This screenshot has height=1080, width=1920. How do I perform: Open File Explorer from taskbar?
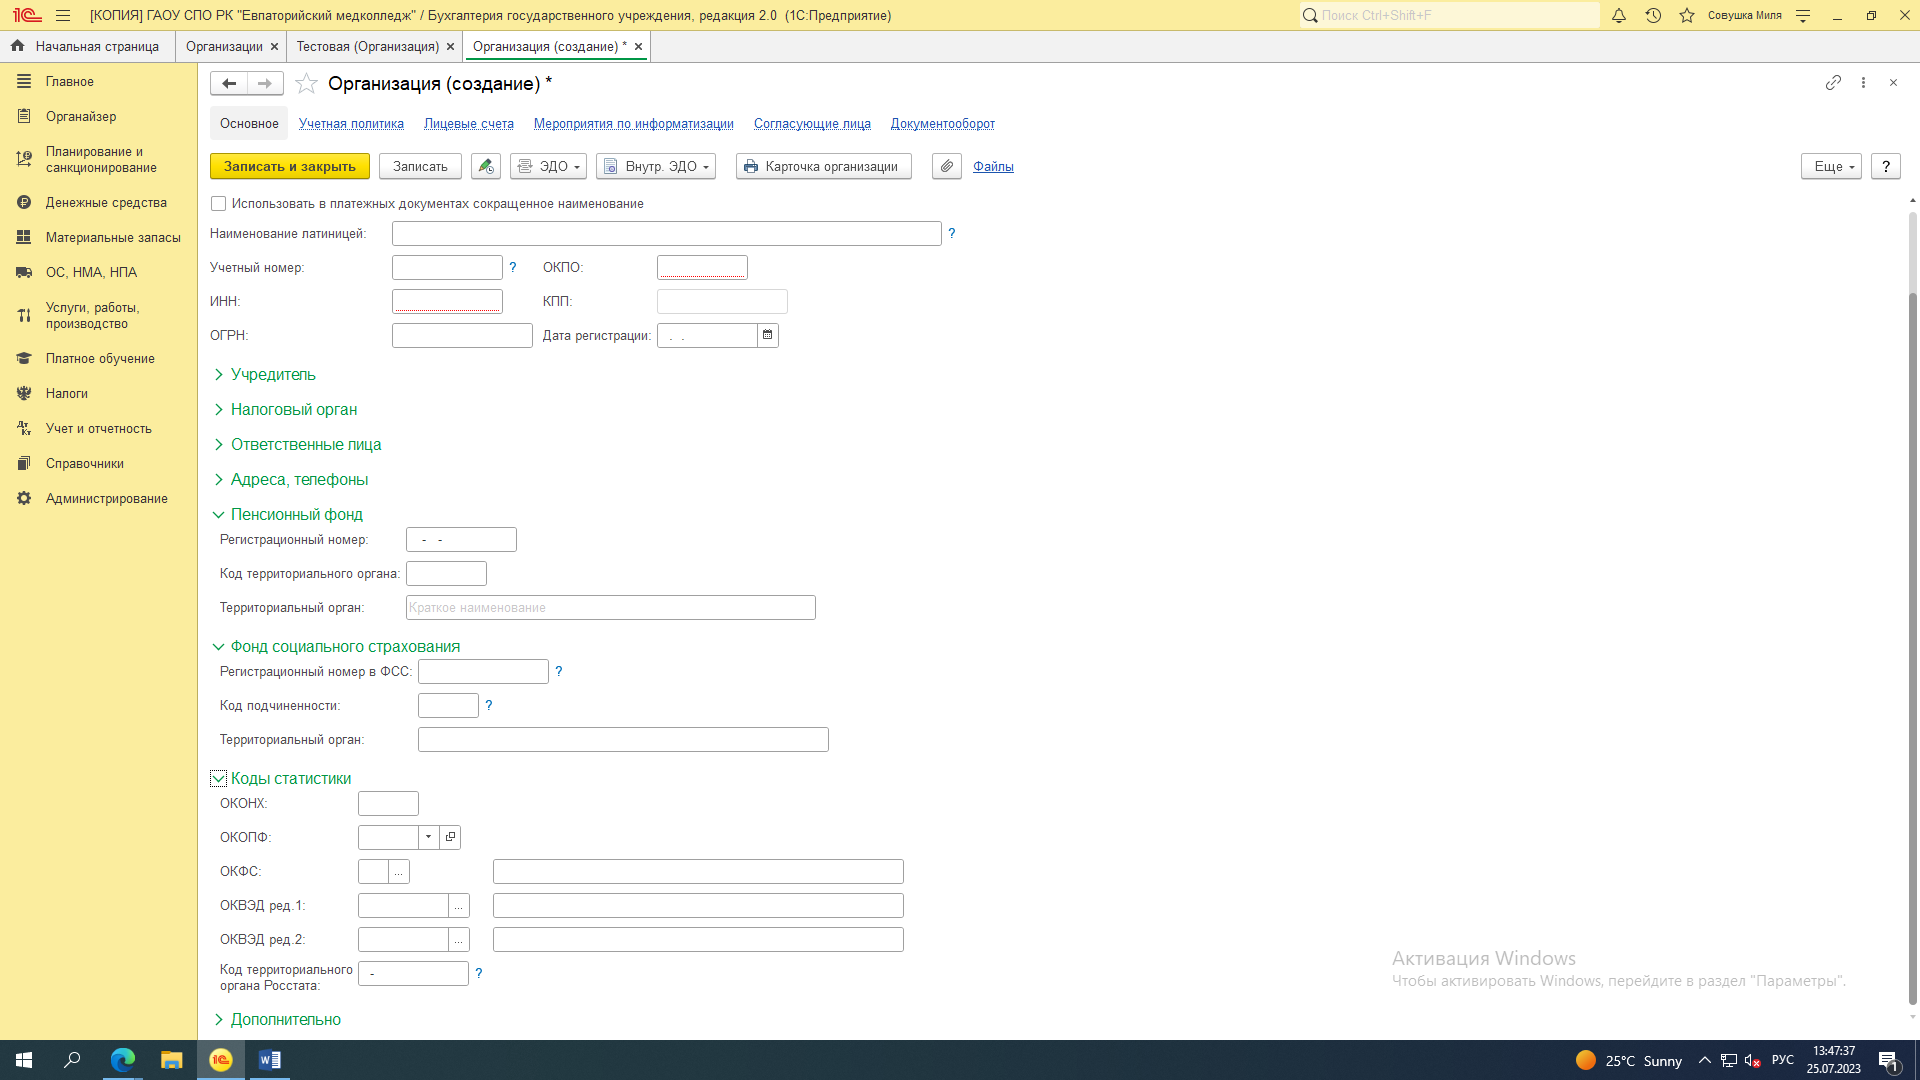(171, 1060)
